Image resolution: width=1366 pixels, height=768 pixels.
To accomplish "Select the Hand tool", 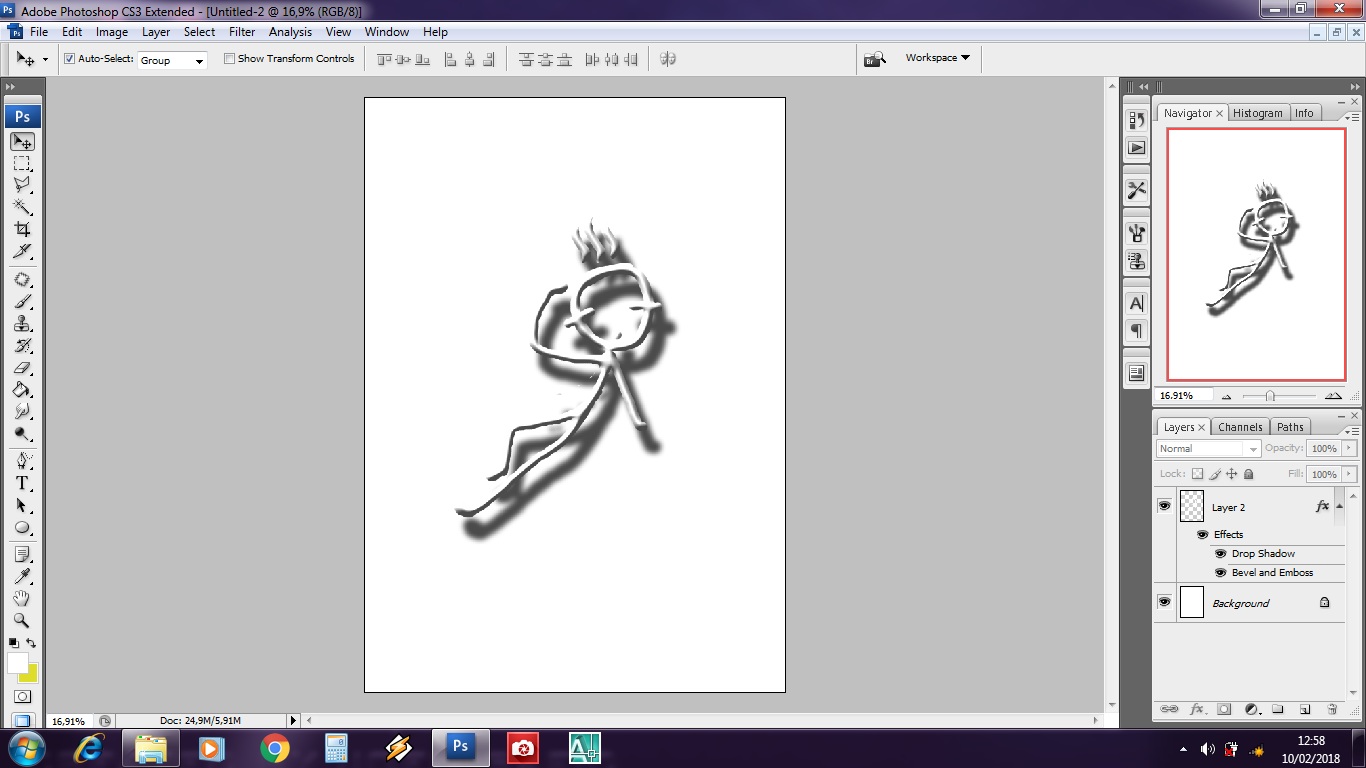I will click(22, 599).
